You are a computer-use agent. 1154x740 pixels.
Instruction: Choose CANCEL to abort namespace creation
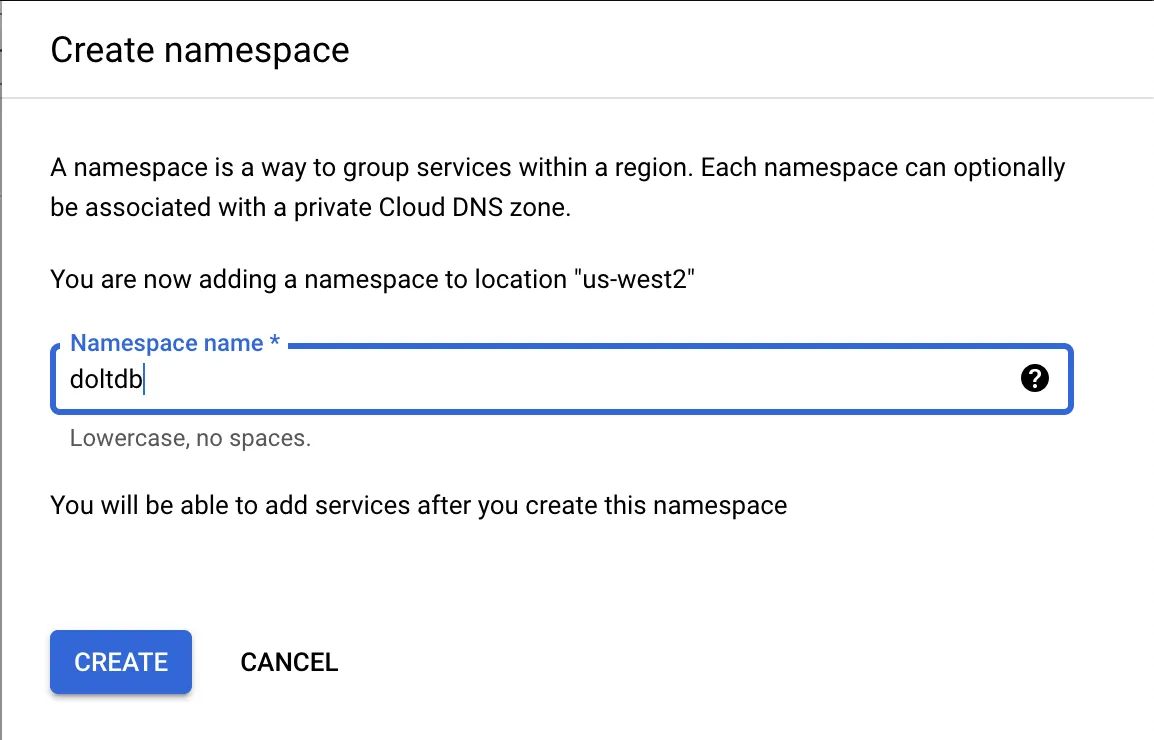pyautogui.click(x=289, y=662)
